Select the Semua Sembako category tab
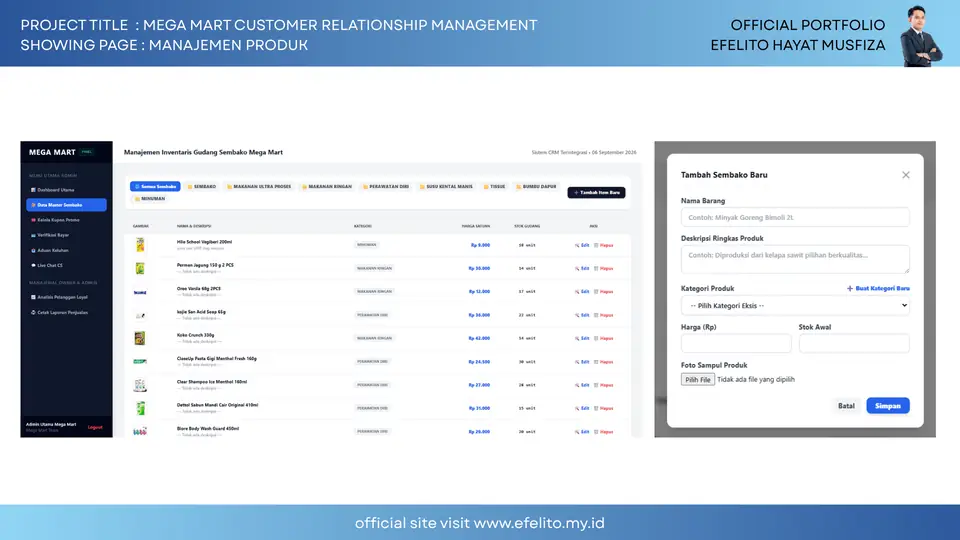The height and width of the screenshot is (540, 960). coord(155,187)
